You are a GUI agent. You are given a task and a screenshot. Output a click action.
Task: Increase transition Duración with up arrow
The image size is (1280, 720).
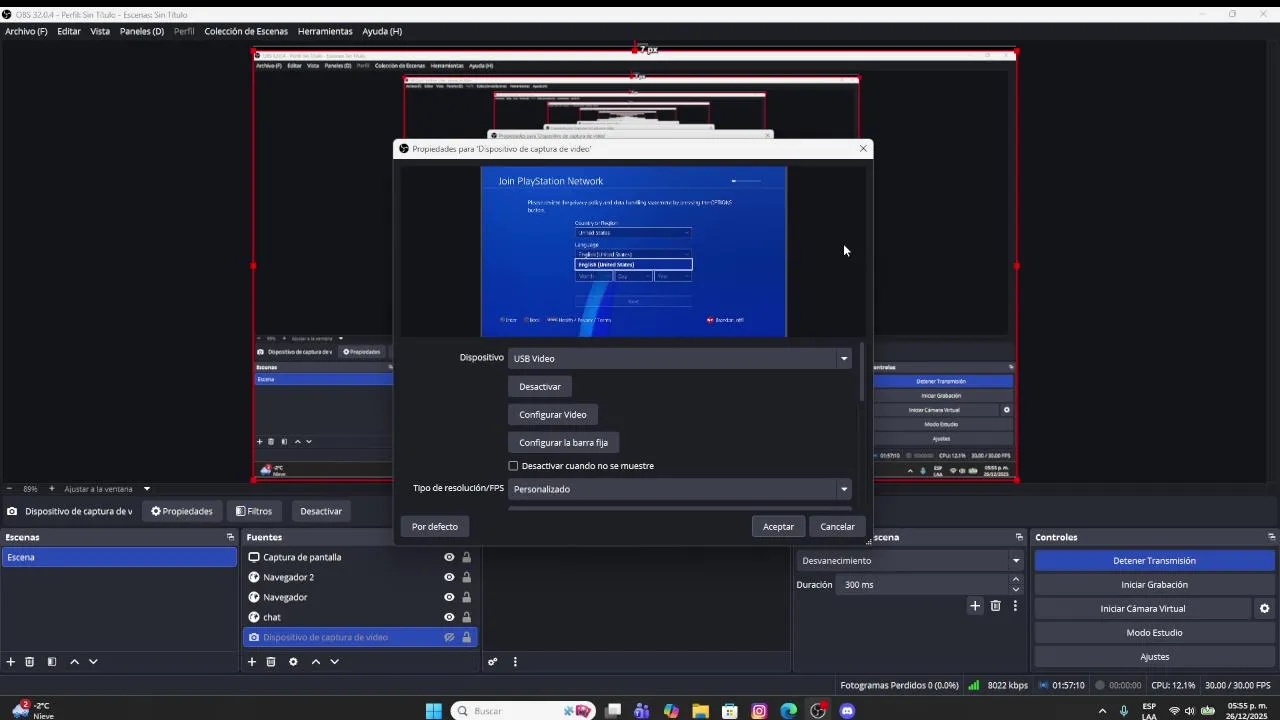tap(1016, 580)
